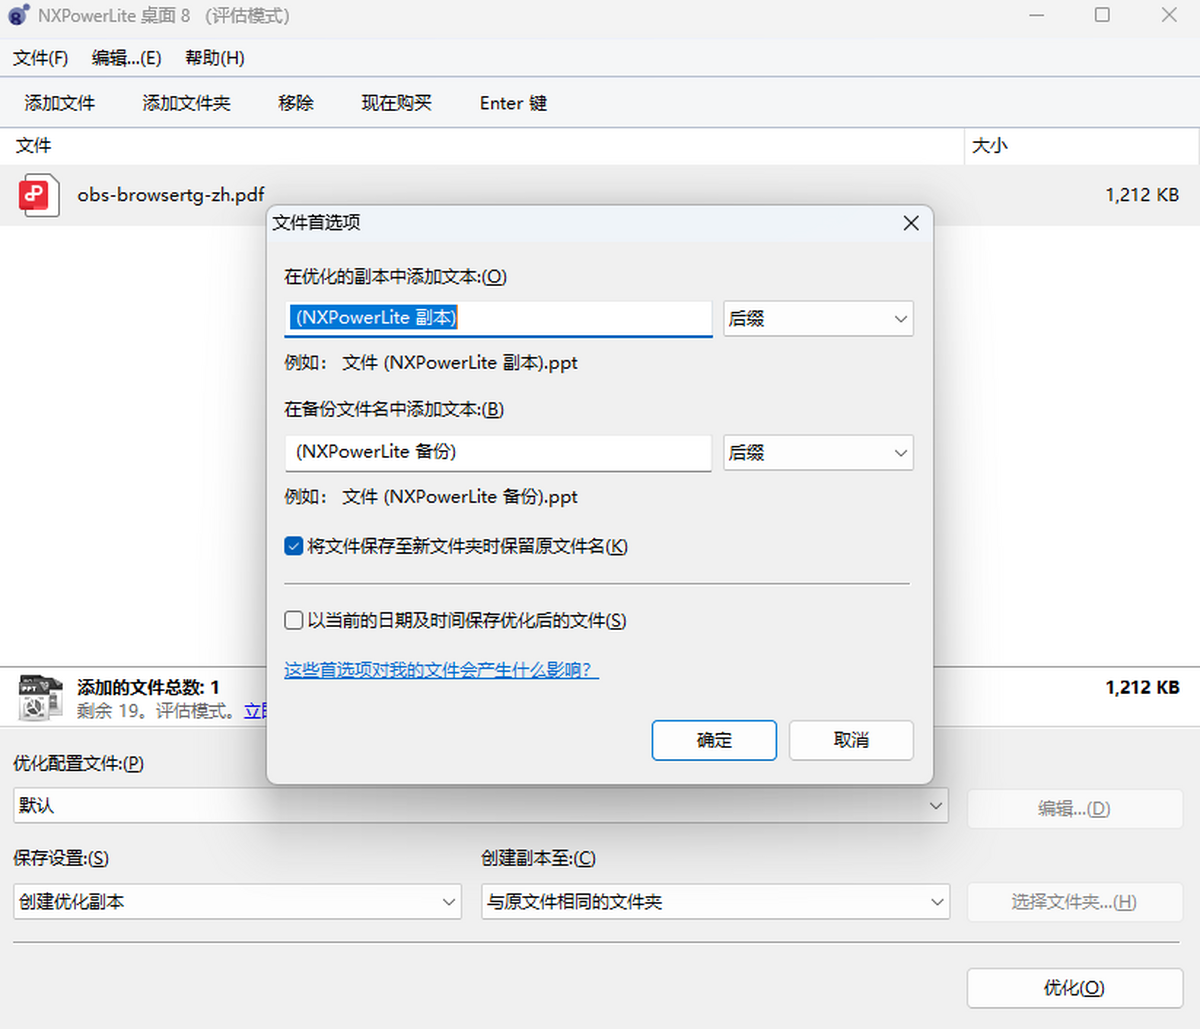This screenshot has height=1029, width=1200.
Task: Click the file stack icon beside total files
Action: point(41,697)
